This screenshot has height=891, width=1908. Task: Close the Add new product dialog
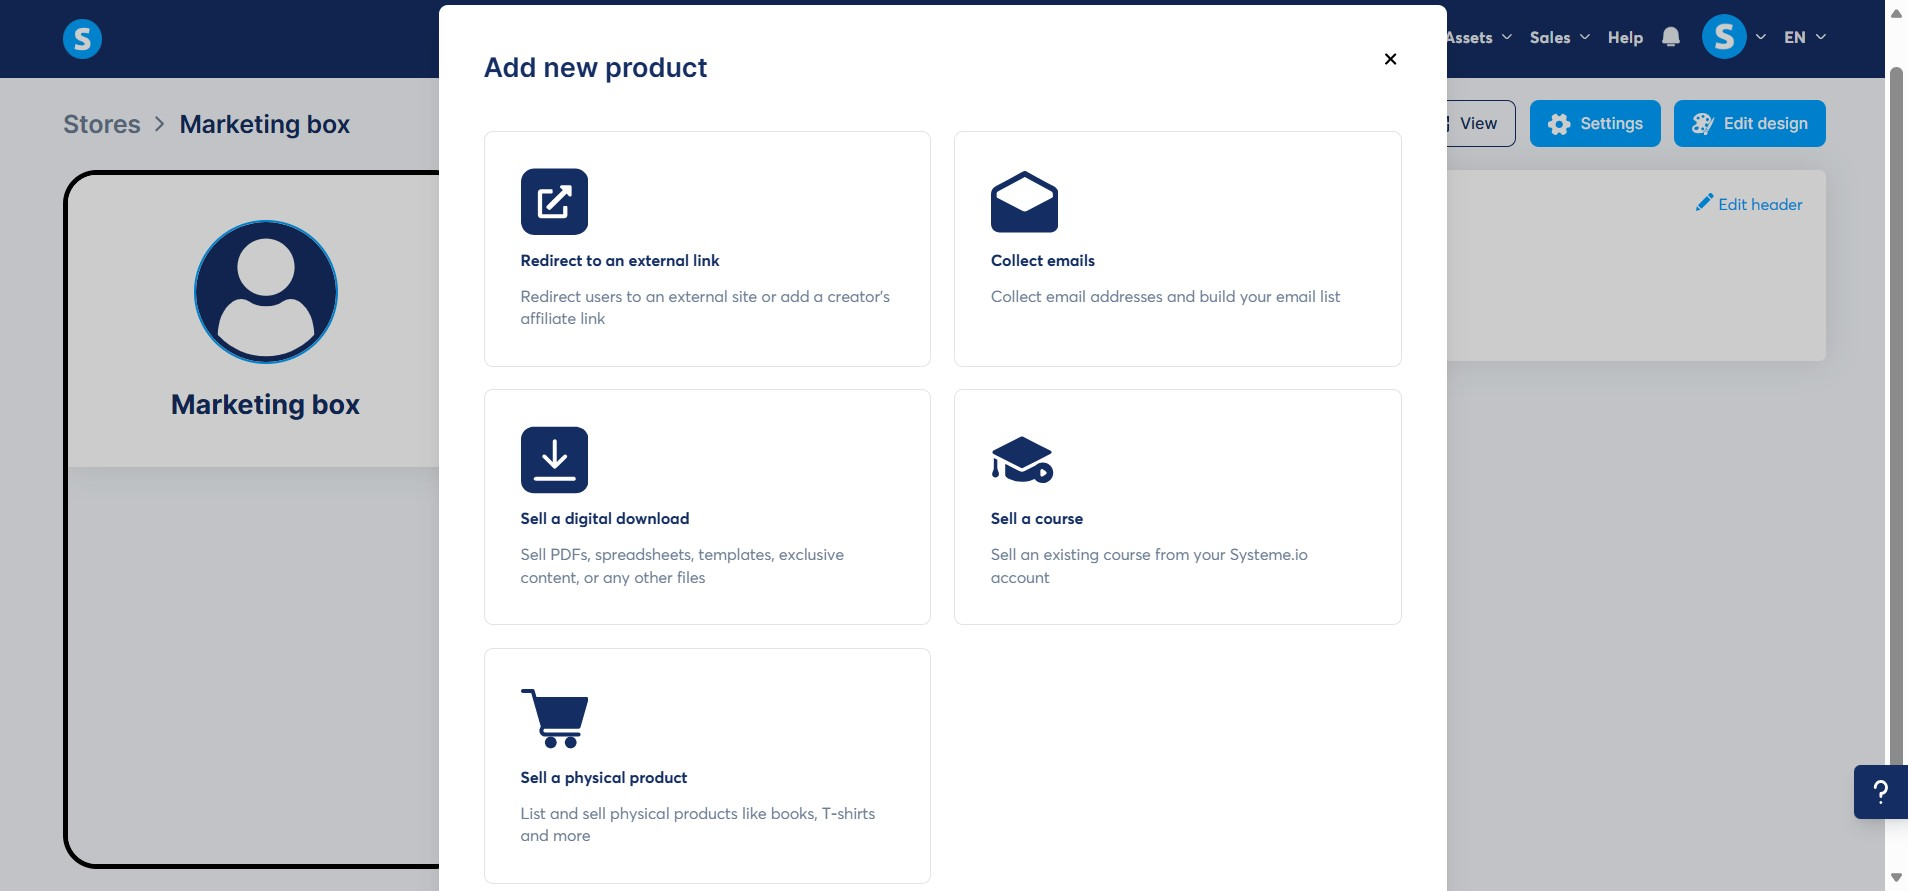pos(1390,59)
